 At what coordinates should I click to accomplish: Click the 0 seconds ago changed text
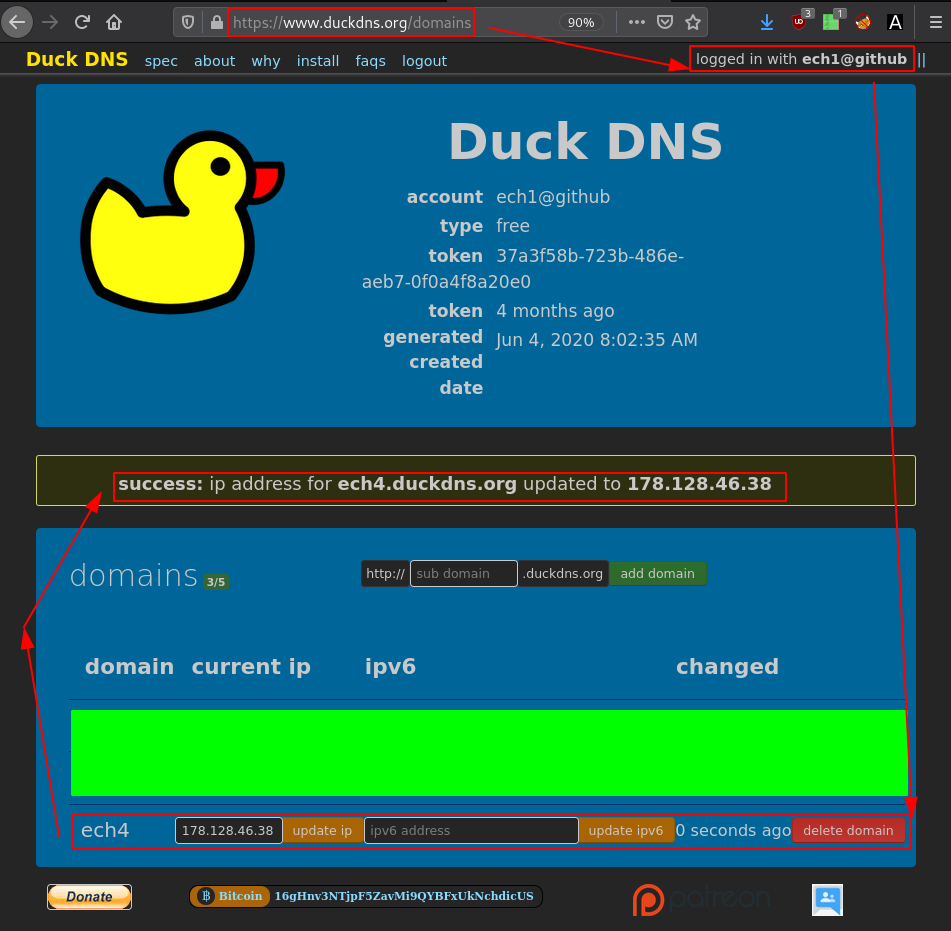click(733, 830)
